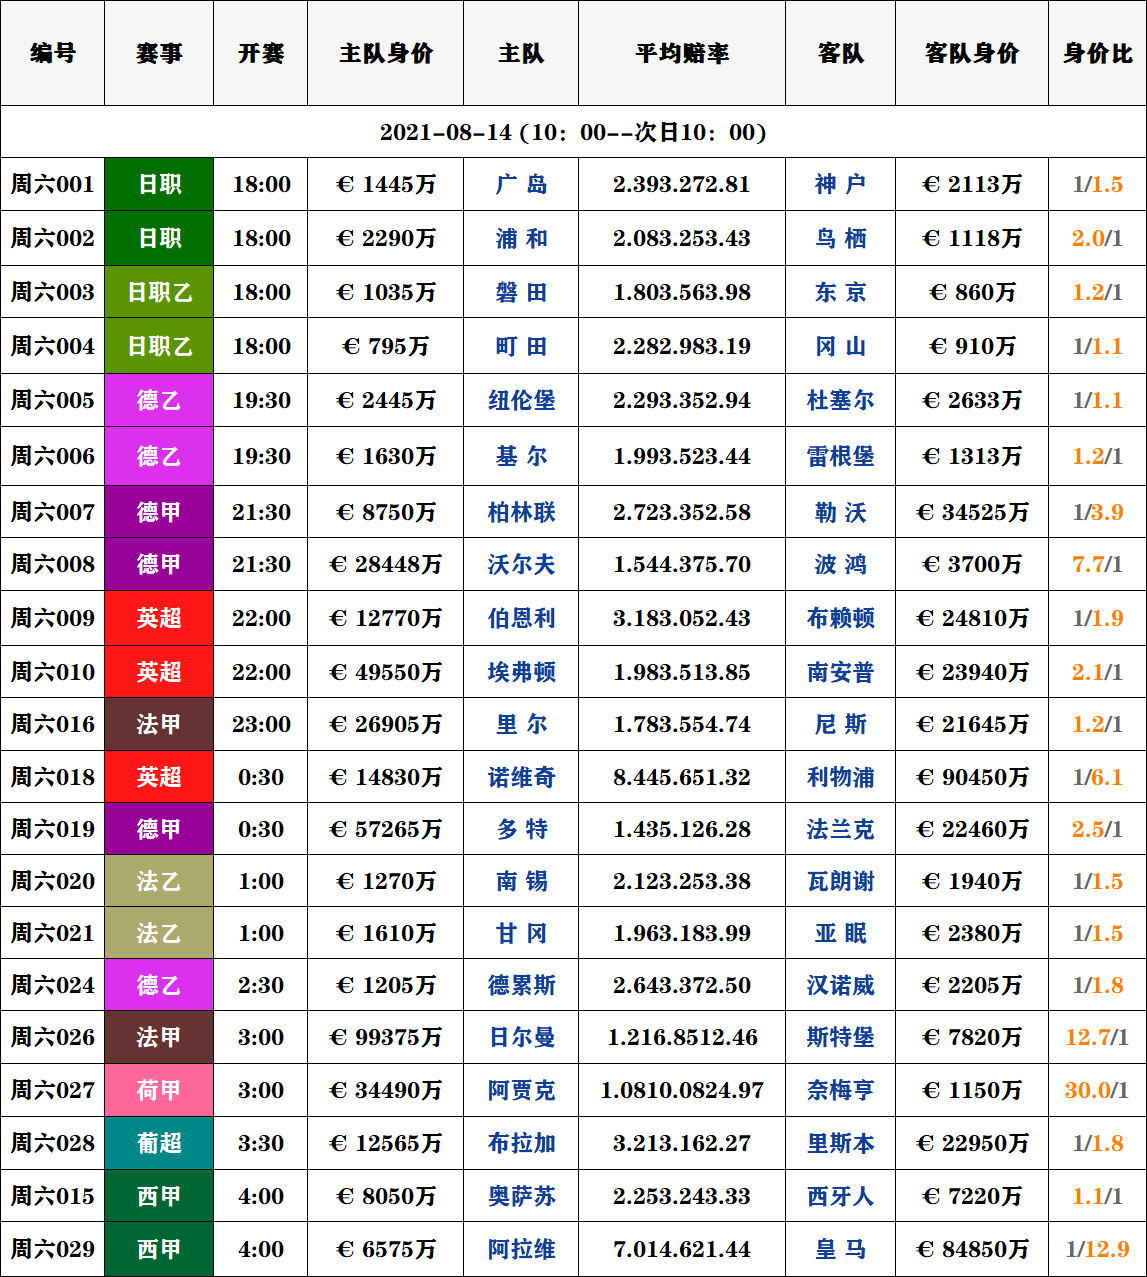Click the date row 2021-08-14

(573, 132)
